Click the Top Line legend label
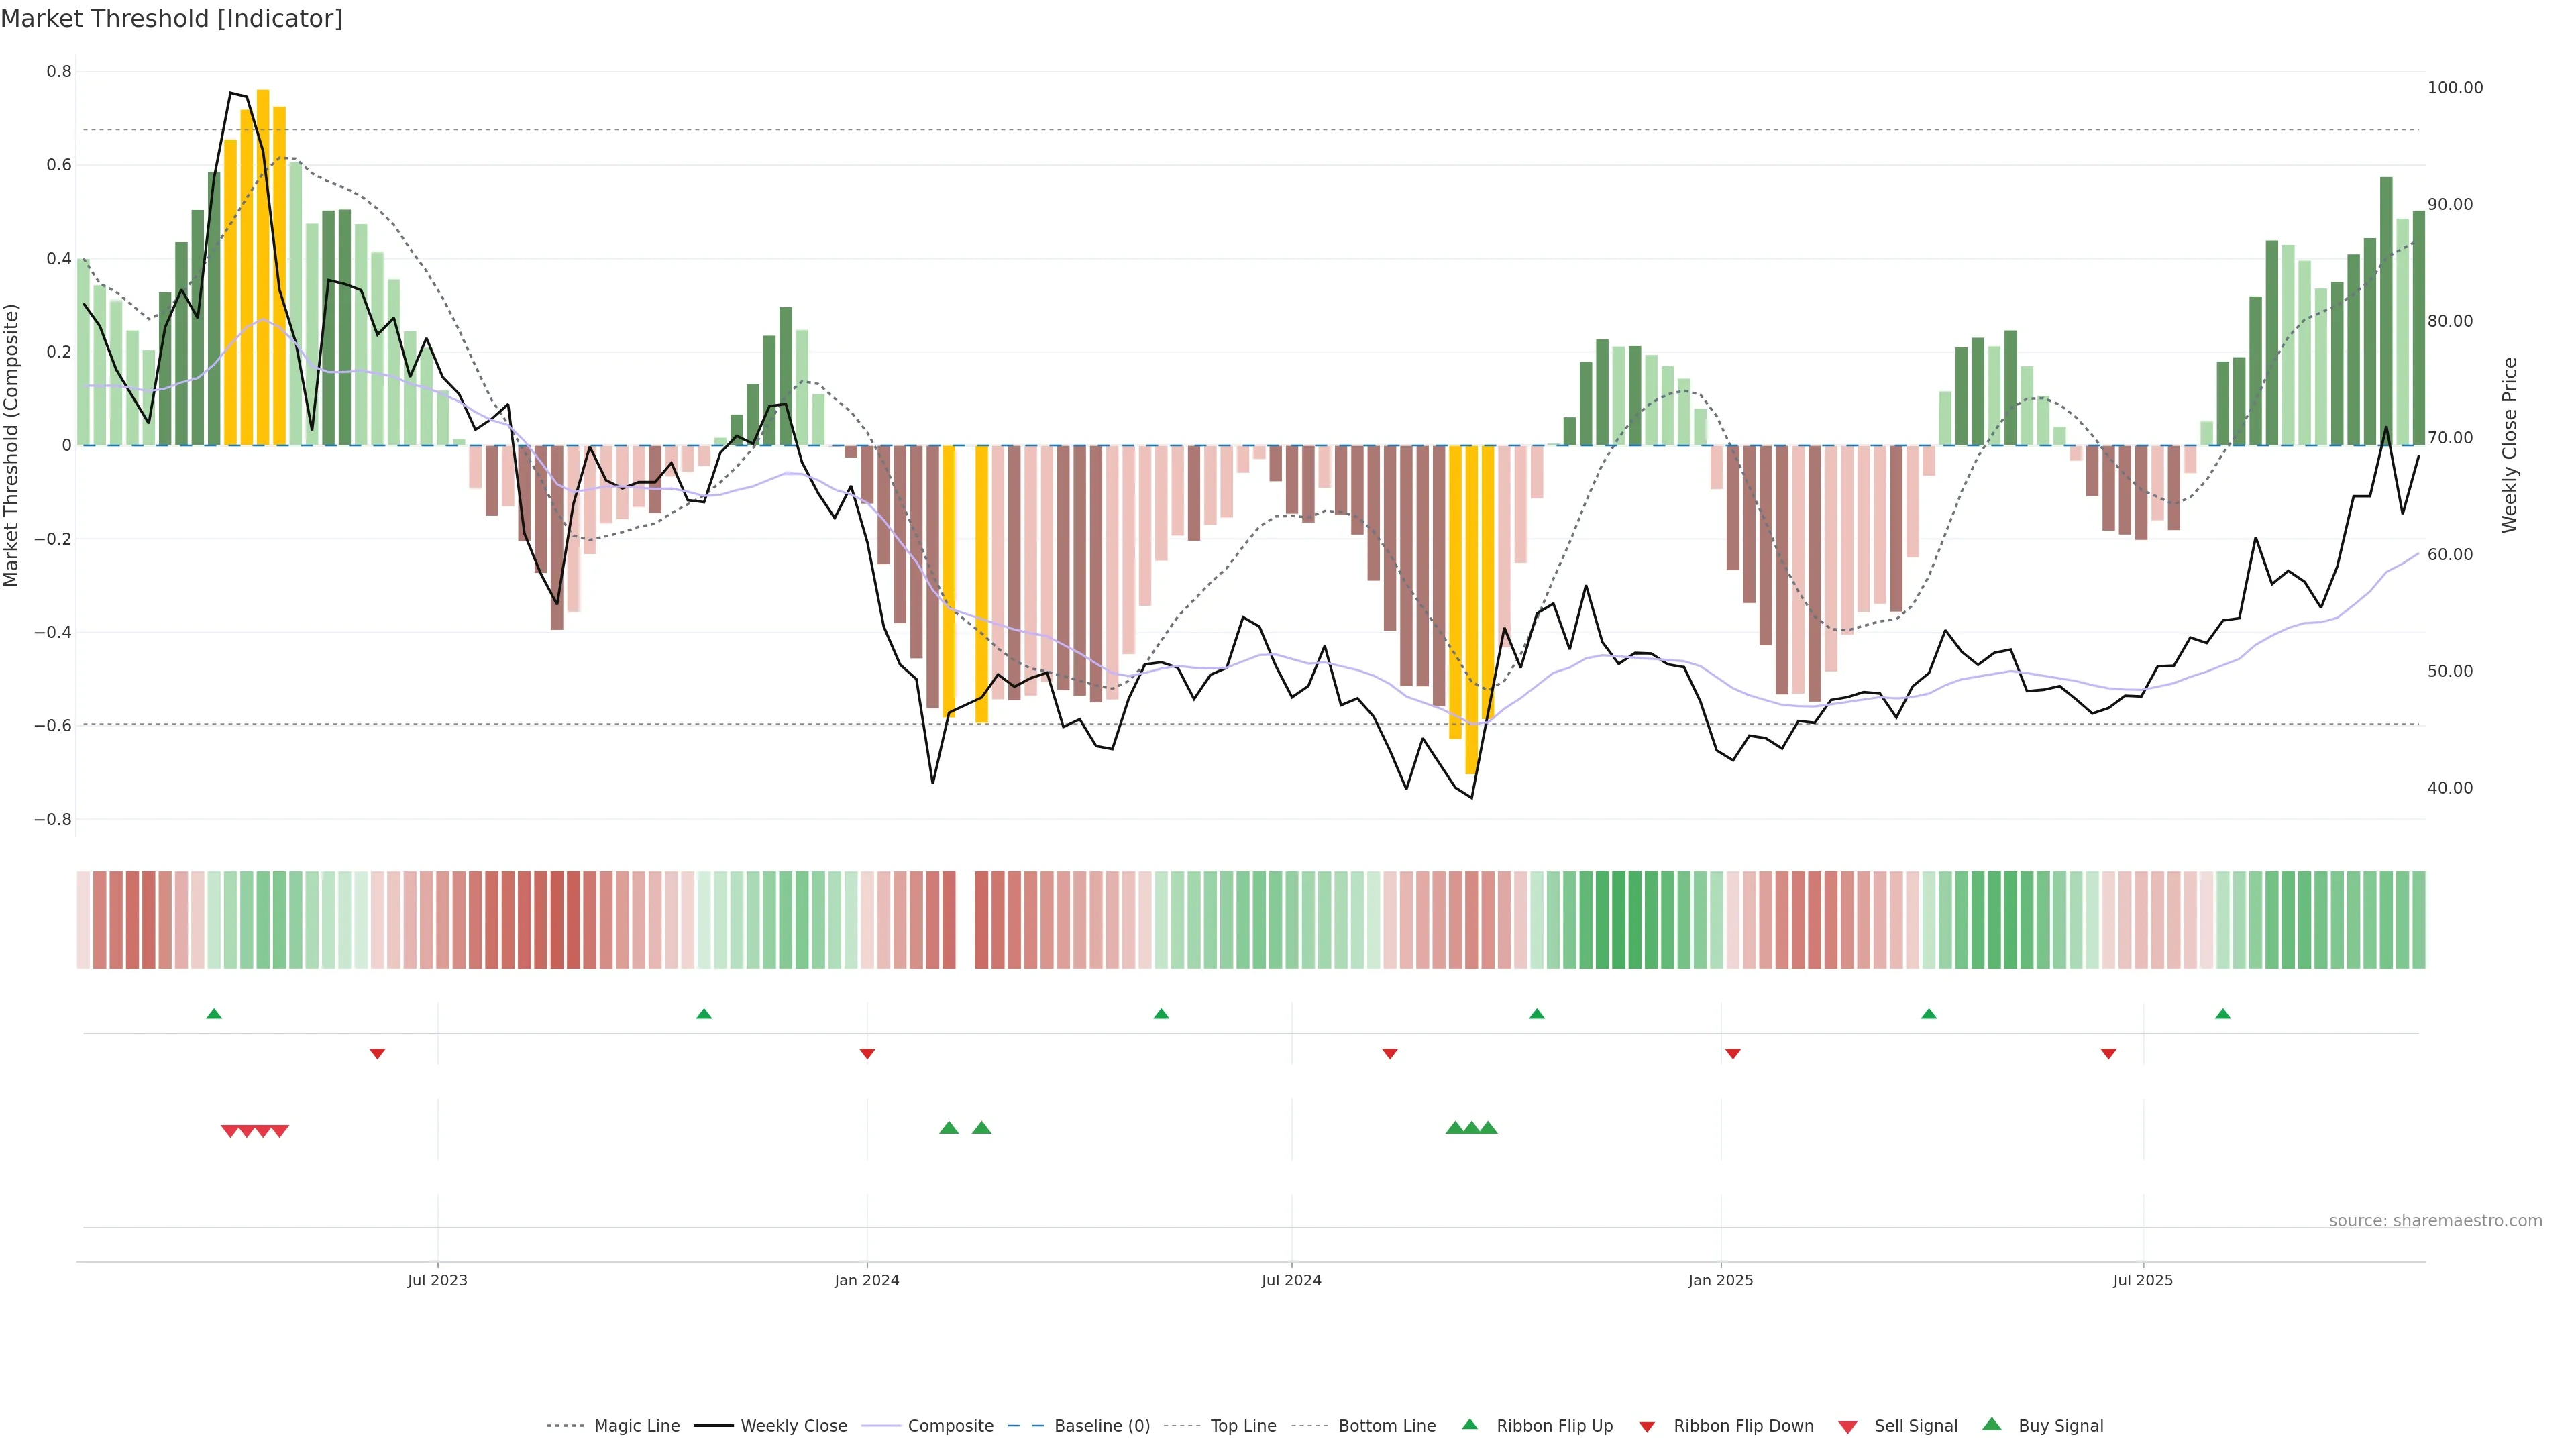 coord(1243,1425)
